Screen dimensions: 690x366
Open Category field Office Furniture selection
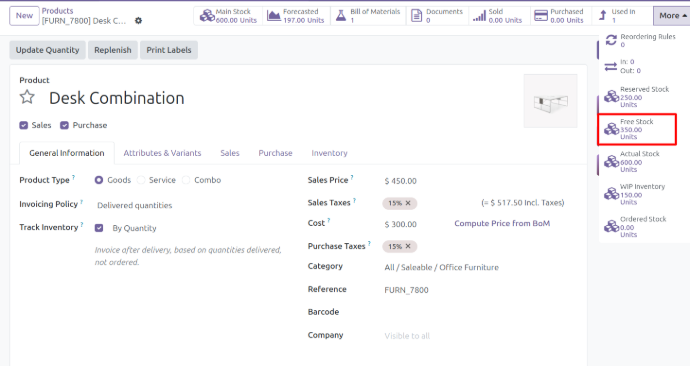point(441,267)
